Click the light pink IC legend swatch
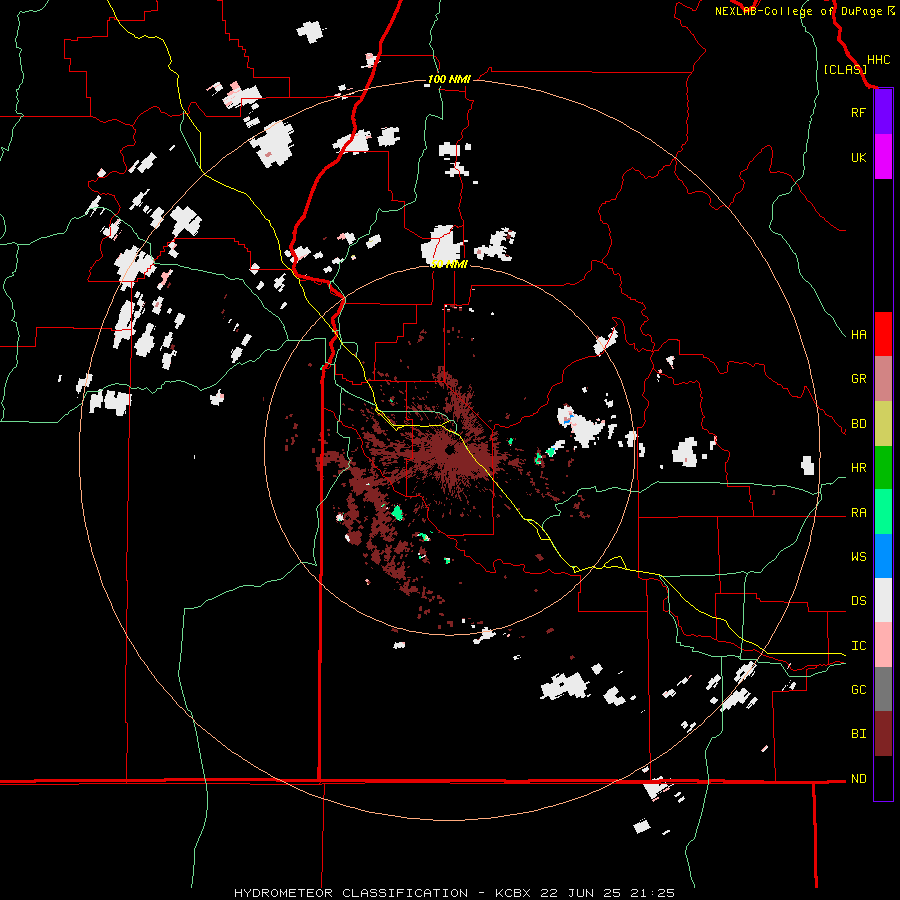The image size is (900, 900). (x=883, y=645)
